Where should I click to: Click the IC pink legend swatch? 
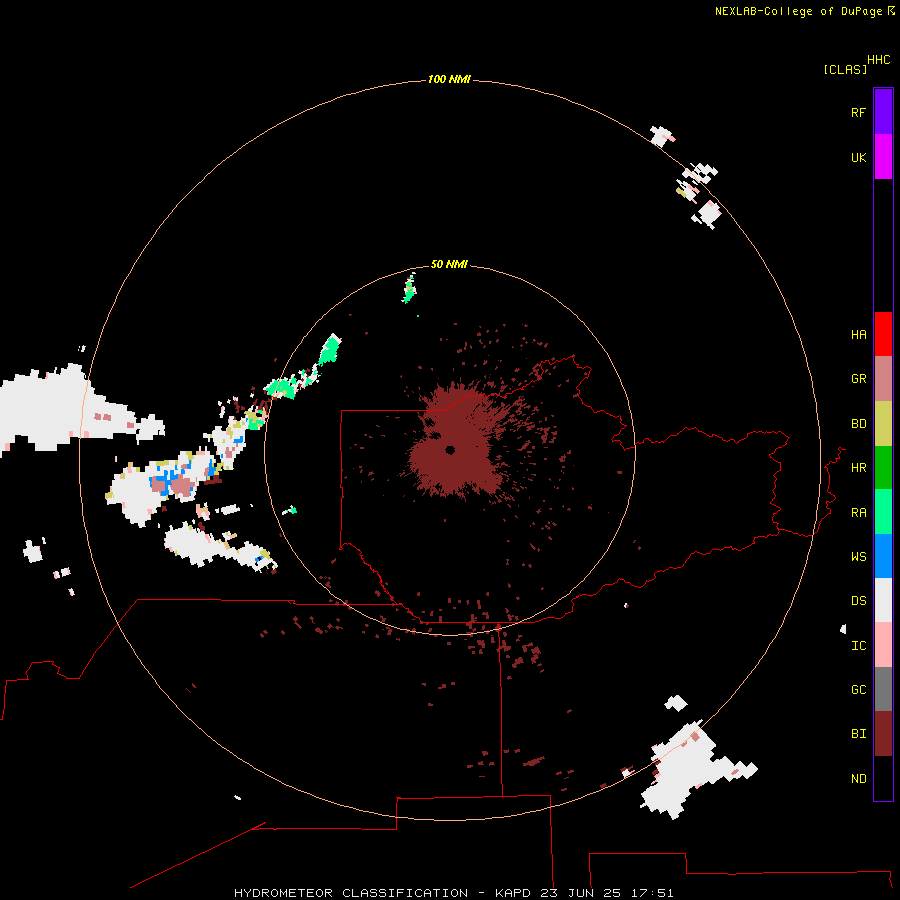(x=883, y=645)
